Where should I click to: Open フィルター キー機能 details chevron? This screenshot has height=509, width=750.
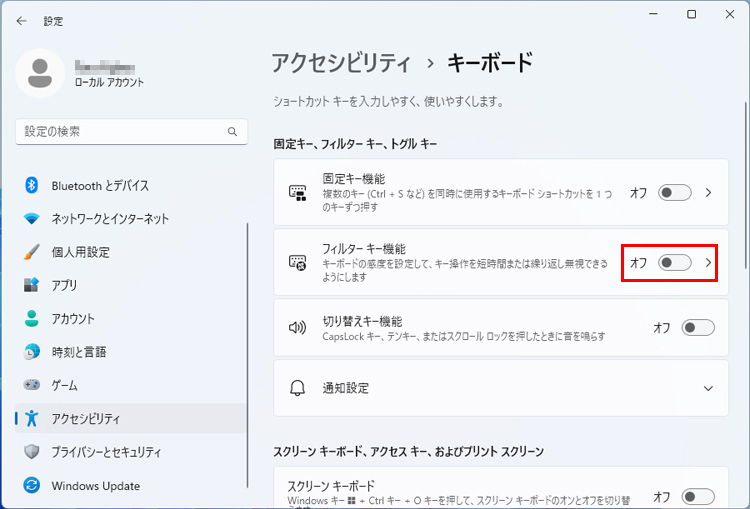(x=709, y=262)
